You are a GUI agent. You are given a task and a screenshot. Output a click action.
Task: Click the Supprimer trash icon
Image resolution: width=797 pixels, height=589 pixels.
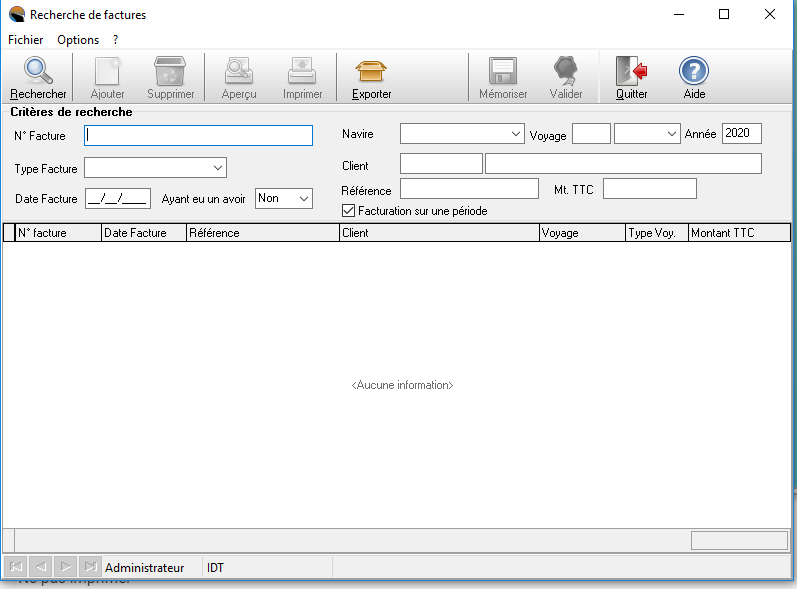point(170,72)
